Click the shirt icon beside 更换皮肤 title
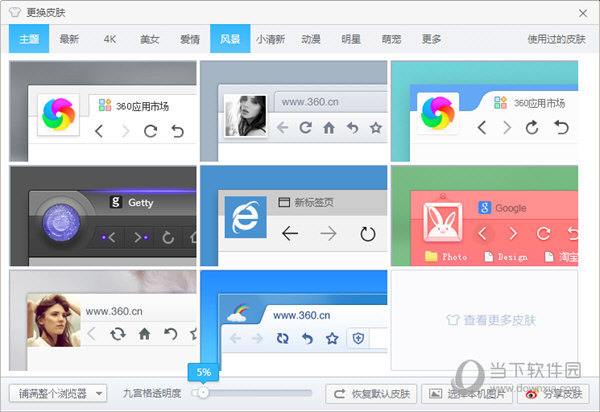The width and height of the screenshot is (600, 412). pos(15,13)
